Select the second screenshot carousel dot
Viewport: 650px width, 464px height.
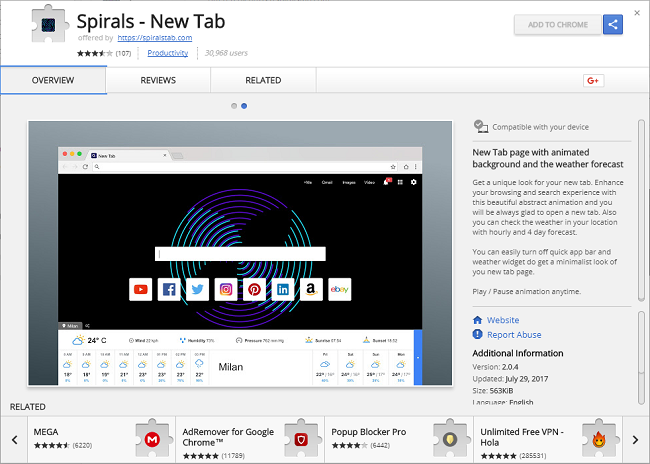point(244,105)
